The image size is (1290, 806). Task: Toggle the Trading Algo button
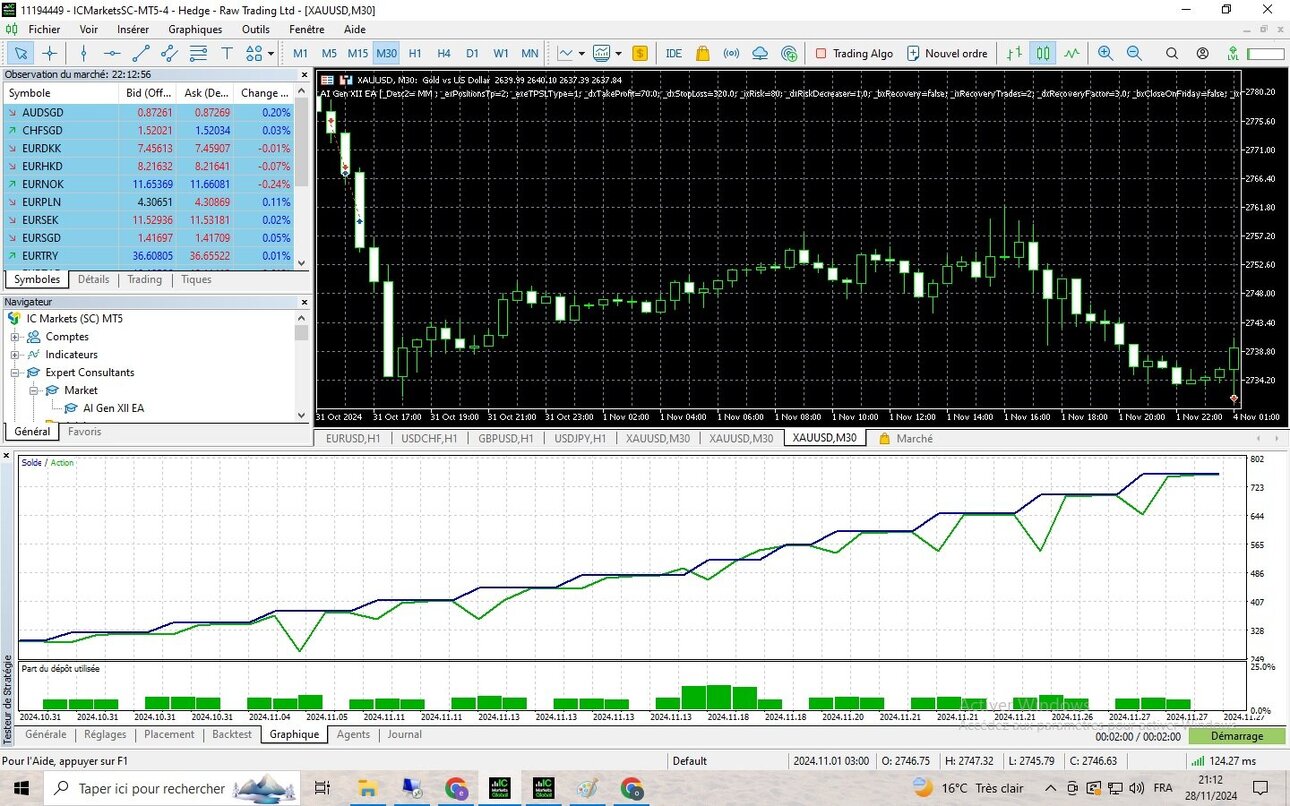coord(854,53)
